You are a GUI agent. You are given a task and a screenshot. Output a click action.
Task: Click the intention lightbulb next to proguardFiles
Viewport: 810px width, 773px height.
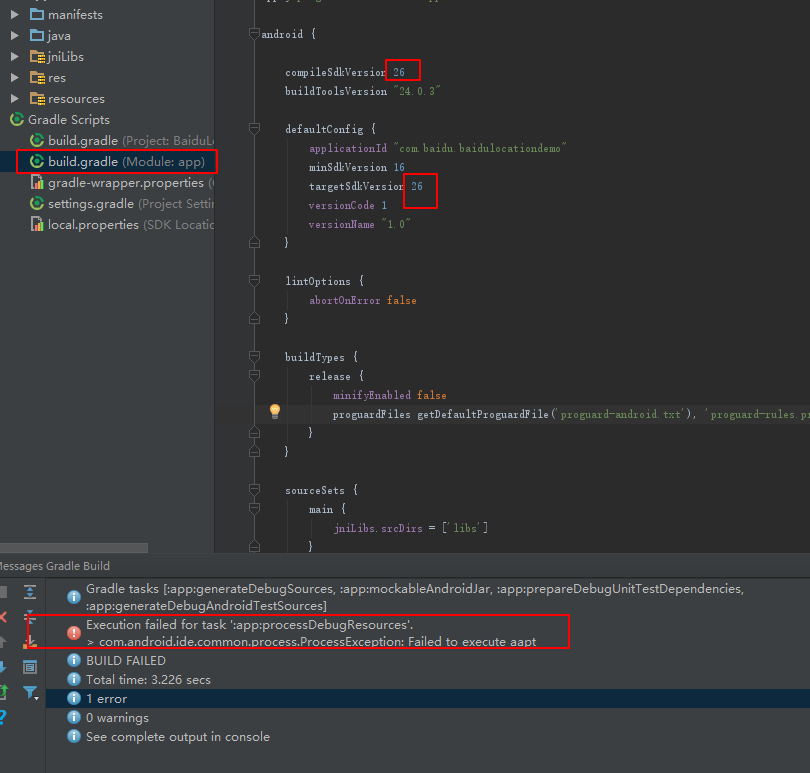[x=275, y=410]
